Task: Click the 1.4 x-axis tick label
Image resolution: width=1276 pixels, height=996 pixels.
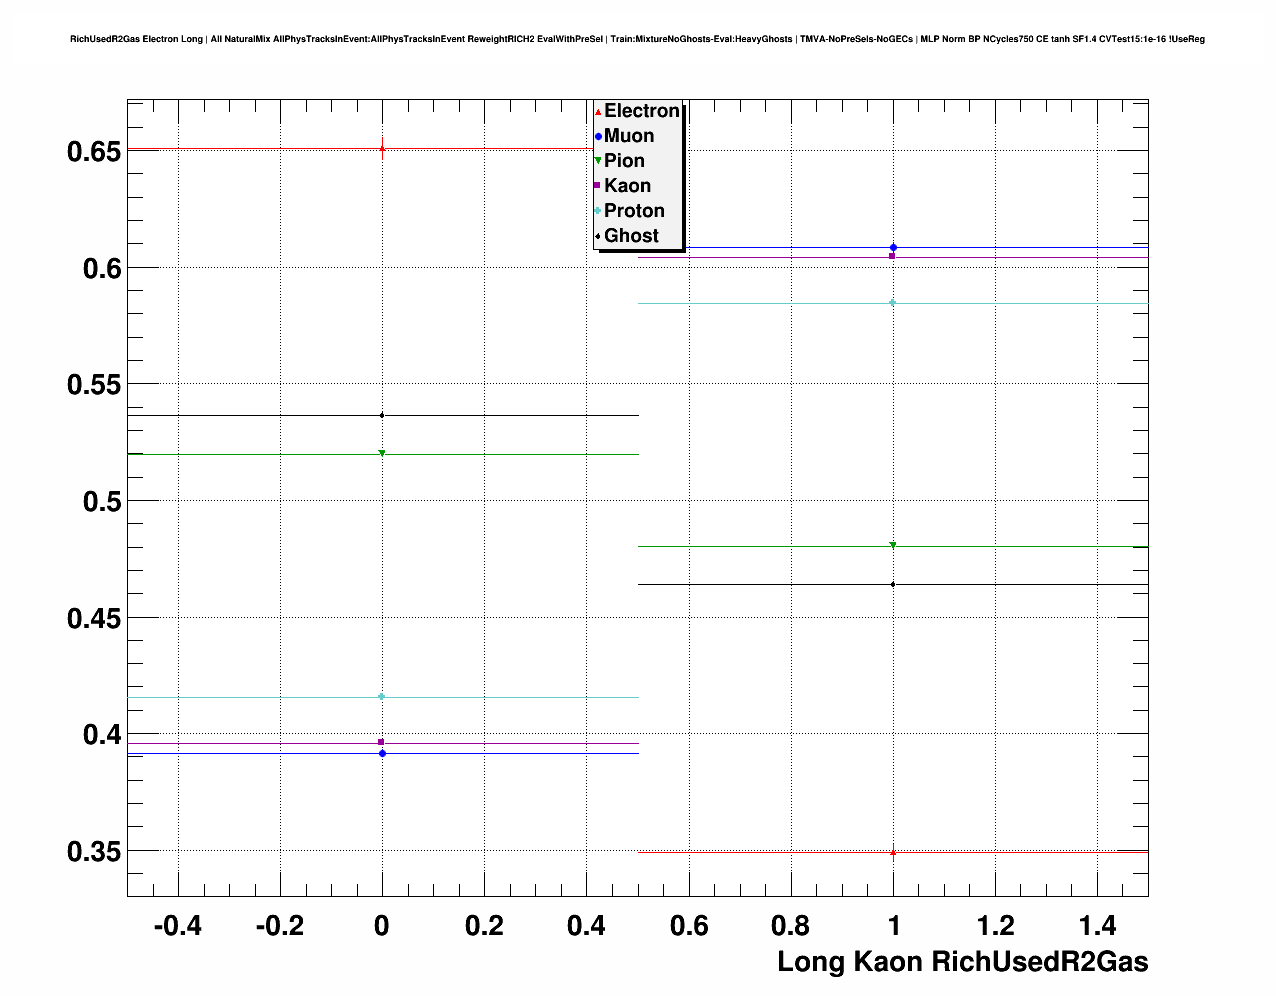Action: [1098, 926]
